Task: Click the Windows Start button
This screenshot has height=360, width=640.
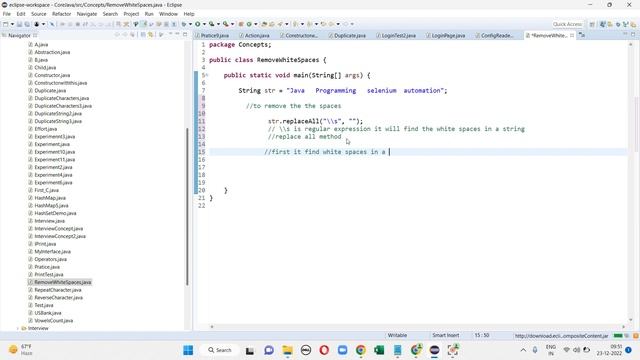Action: [188, 350]
